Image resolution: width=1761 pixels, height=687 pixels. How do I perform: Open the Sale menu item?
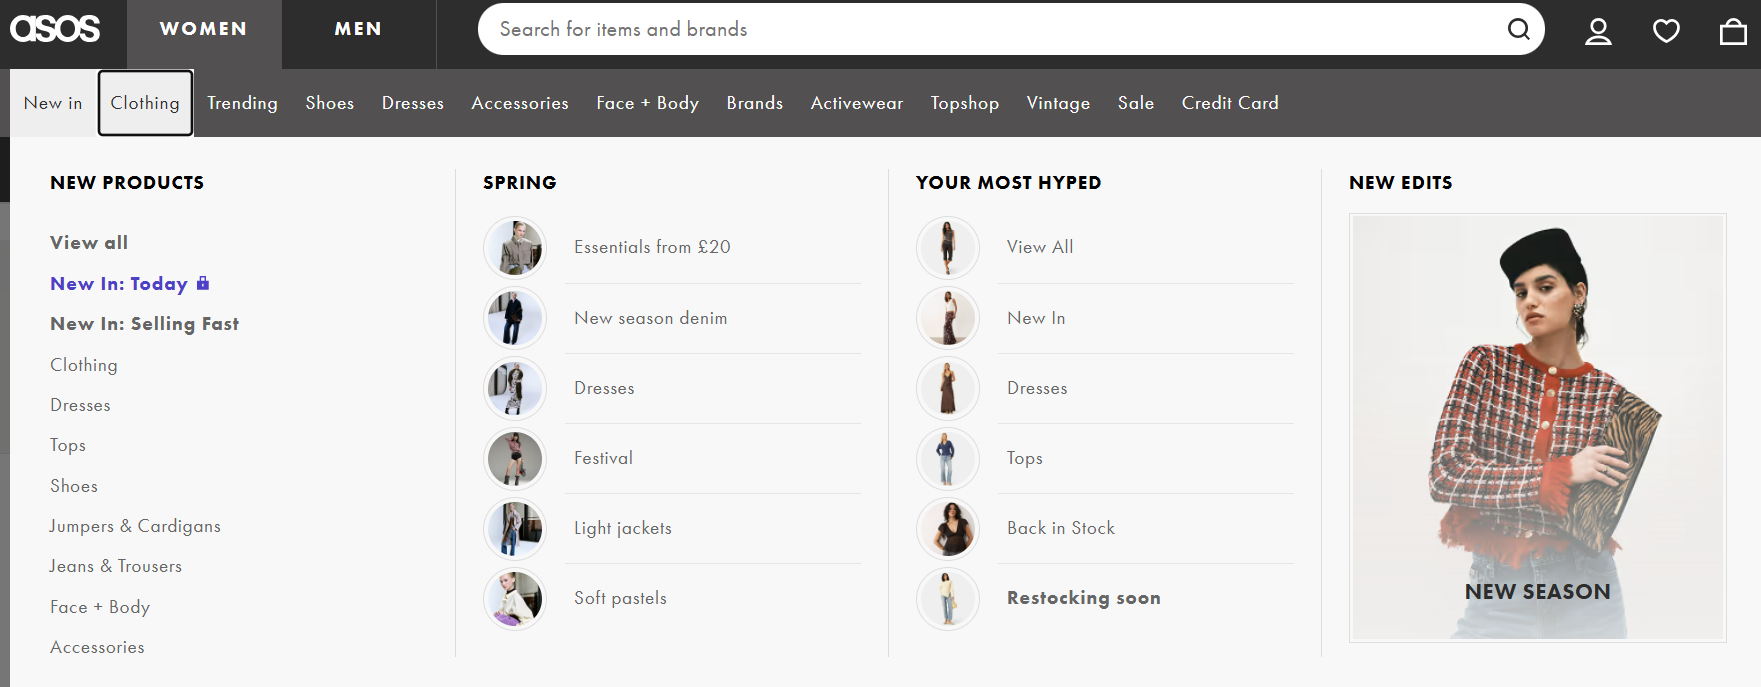tap(1135, 103)
